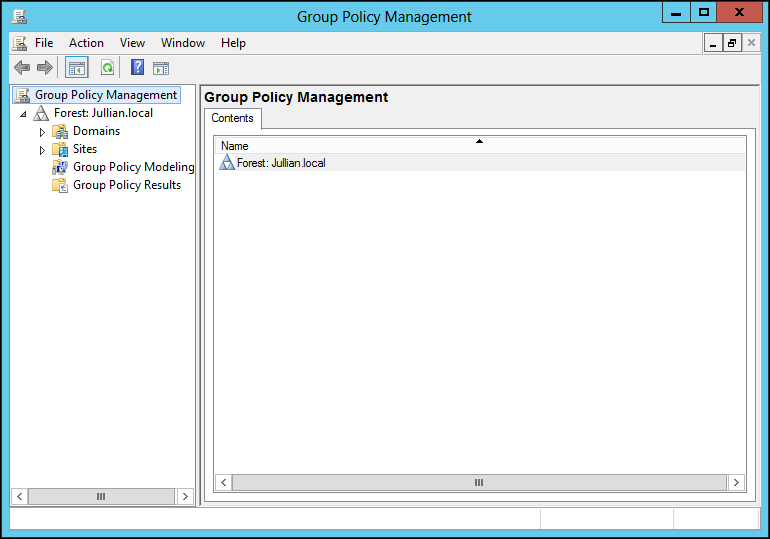Select the Group Policy Management root node
Image resolution: width=770 pixels, height=539 pixels.
pos(105,95)
